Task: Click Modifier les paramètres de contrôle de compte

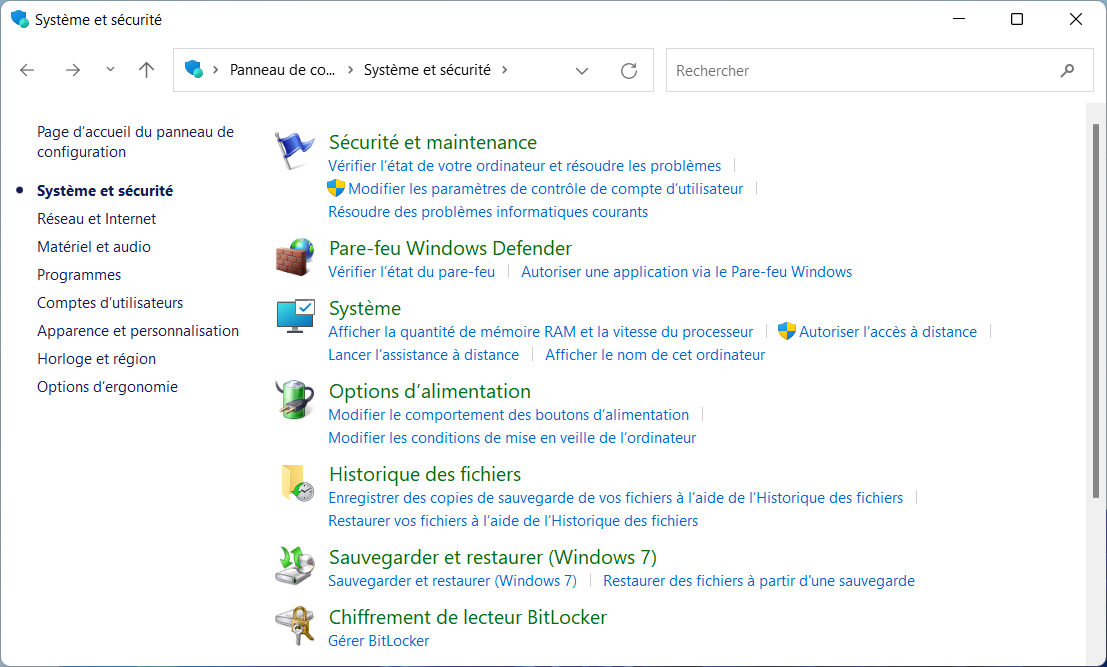Action: (546, 188)
